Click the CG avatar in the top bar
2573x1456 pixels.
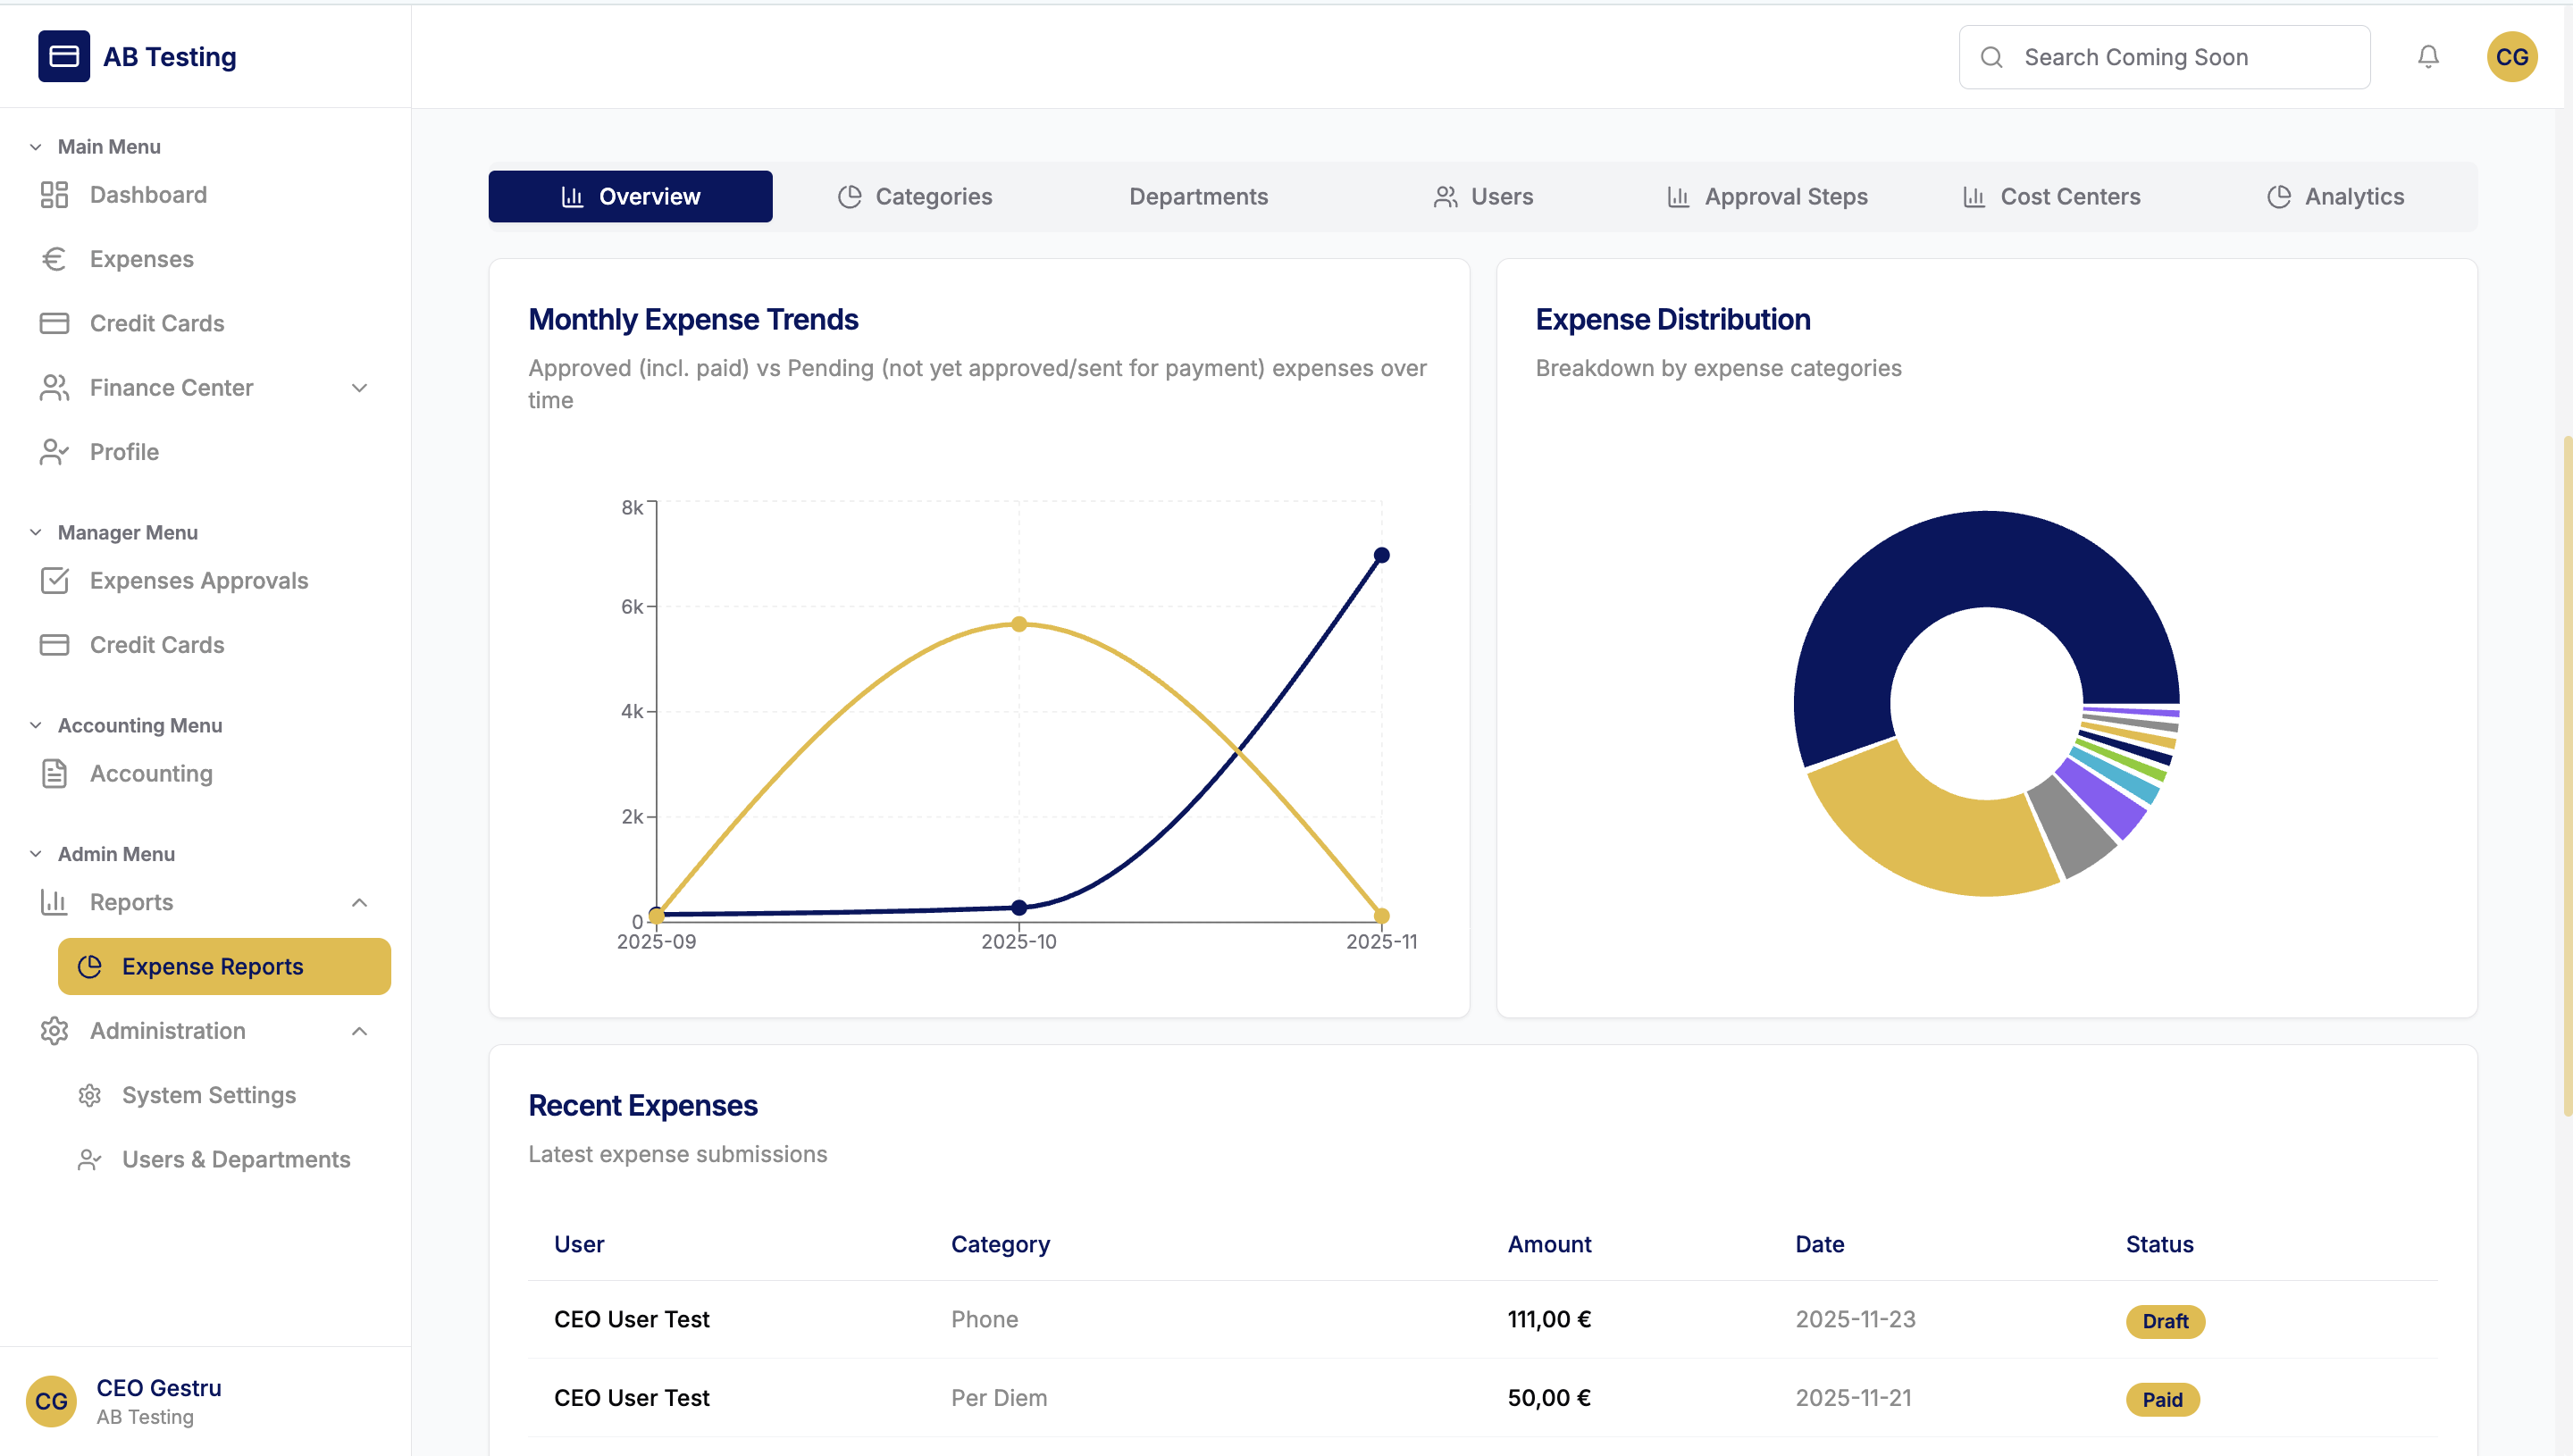point(2512,57)
